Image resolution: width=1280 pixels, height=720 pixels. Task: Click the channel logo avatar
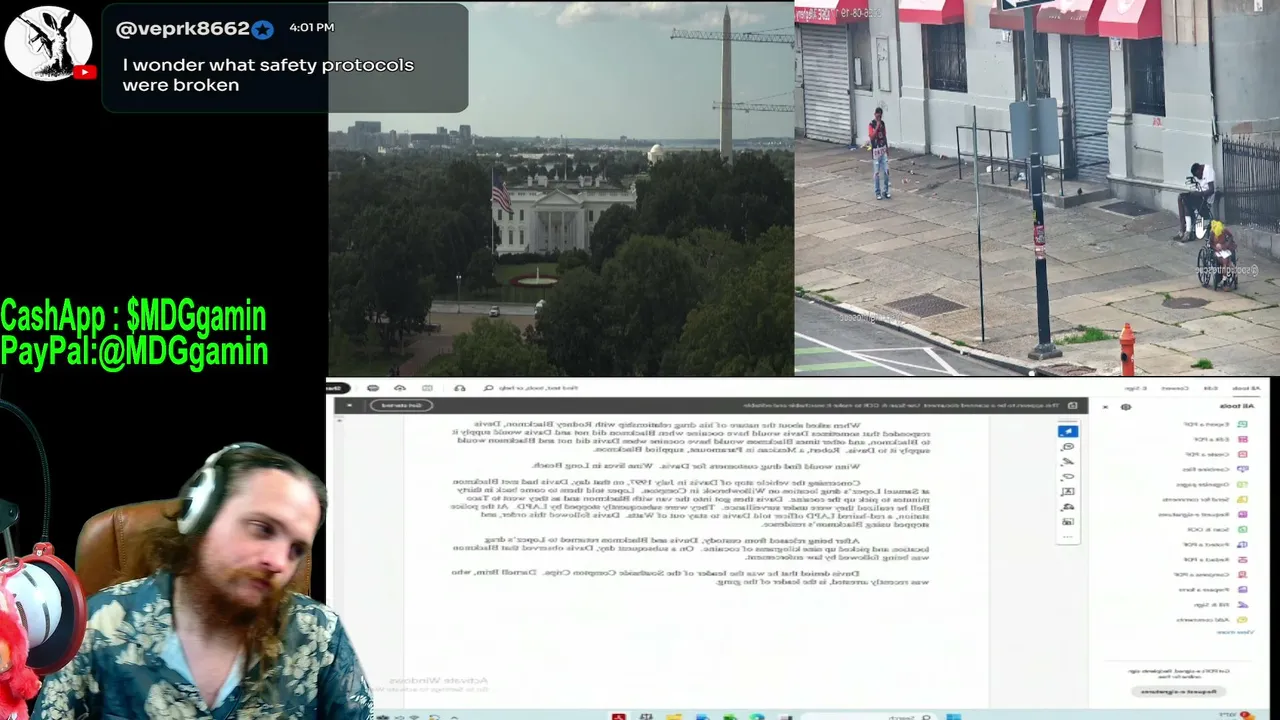coord(48,44)
